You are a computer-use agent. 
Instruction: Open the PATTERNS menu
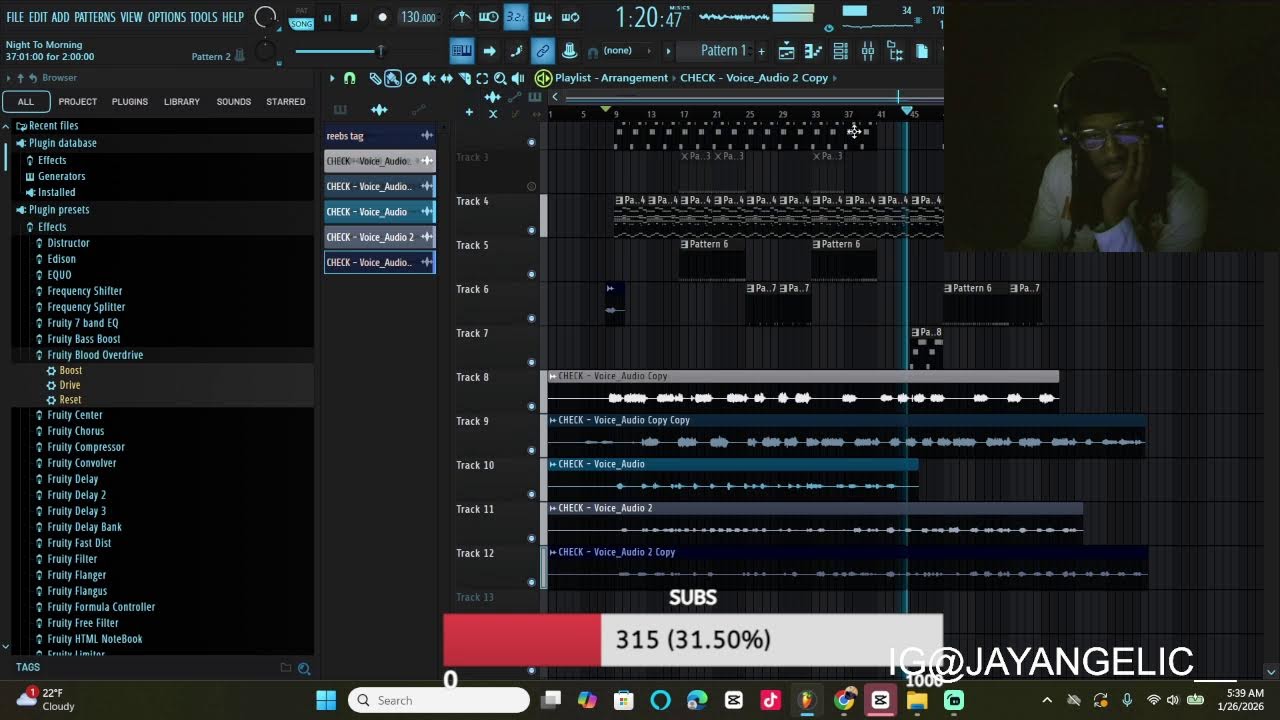(x=95, y=17)
